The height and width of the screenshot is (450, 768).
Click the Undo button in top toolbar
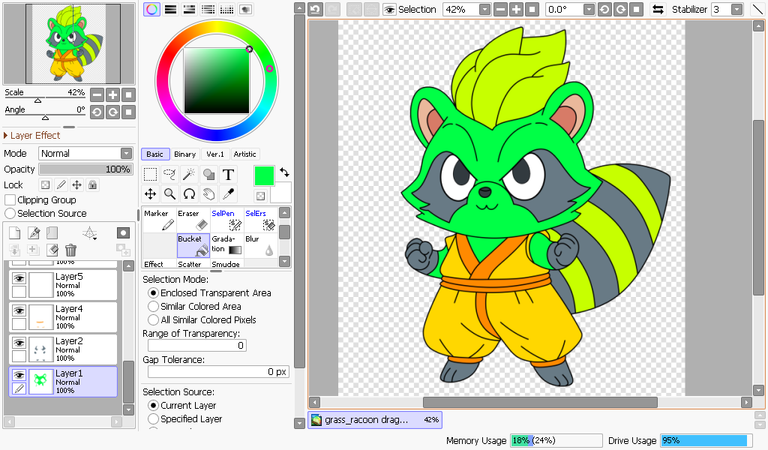point(315,9)
